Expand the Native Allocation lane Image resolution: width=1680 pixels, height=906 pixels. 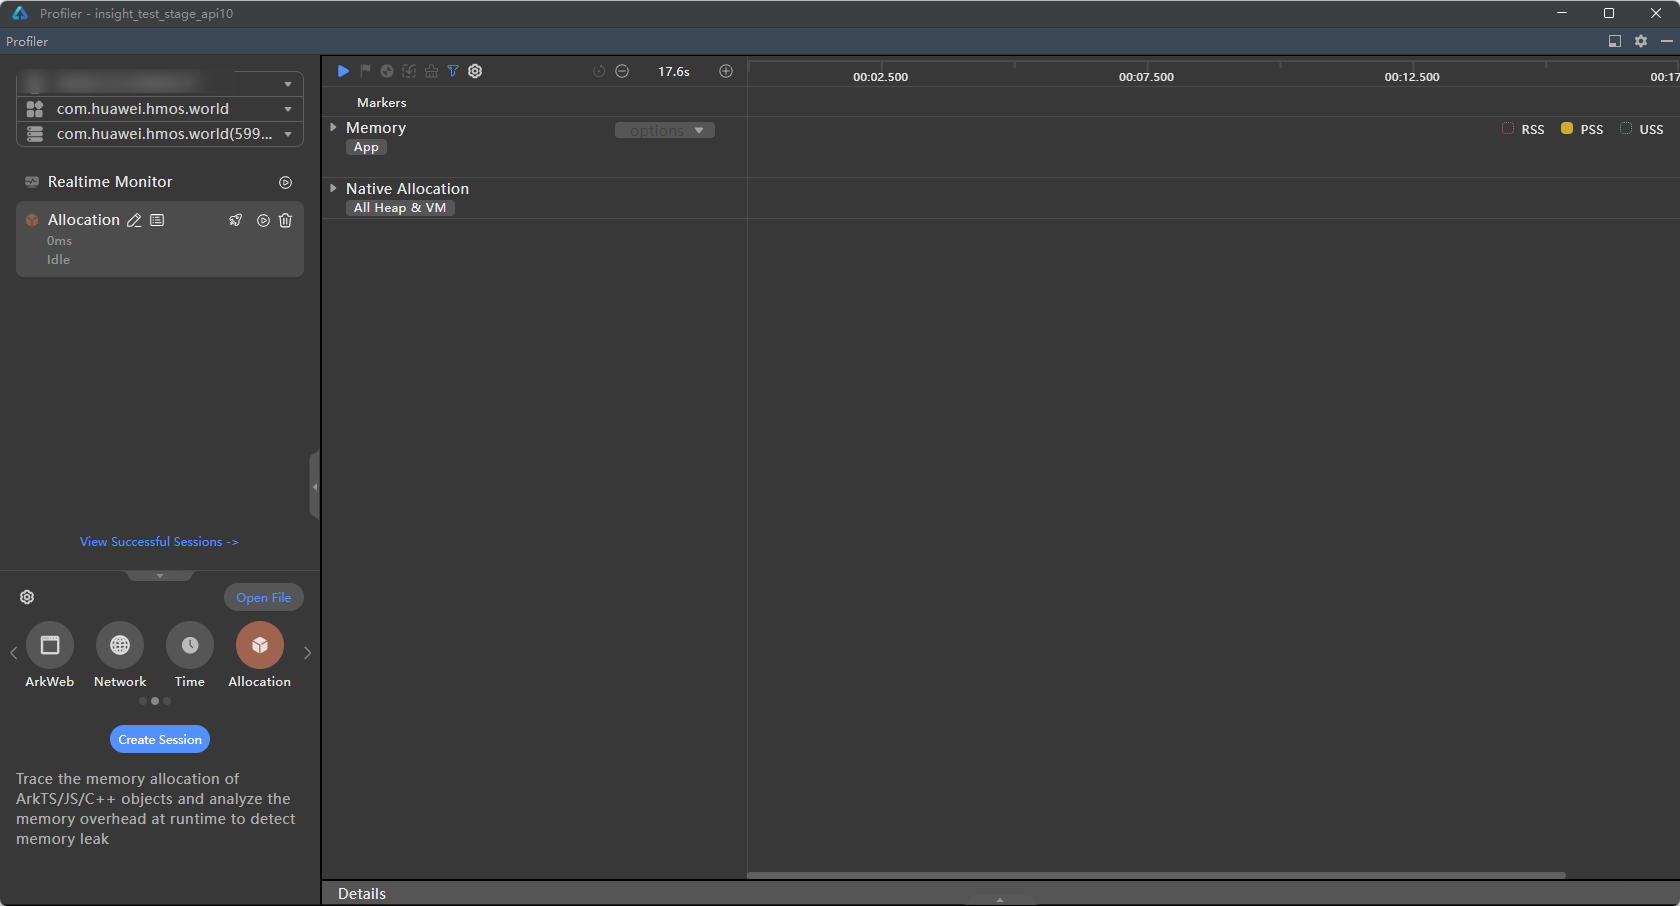(333, 188)
